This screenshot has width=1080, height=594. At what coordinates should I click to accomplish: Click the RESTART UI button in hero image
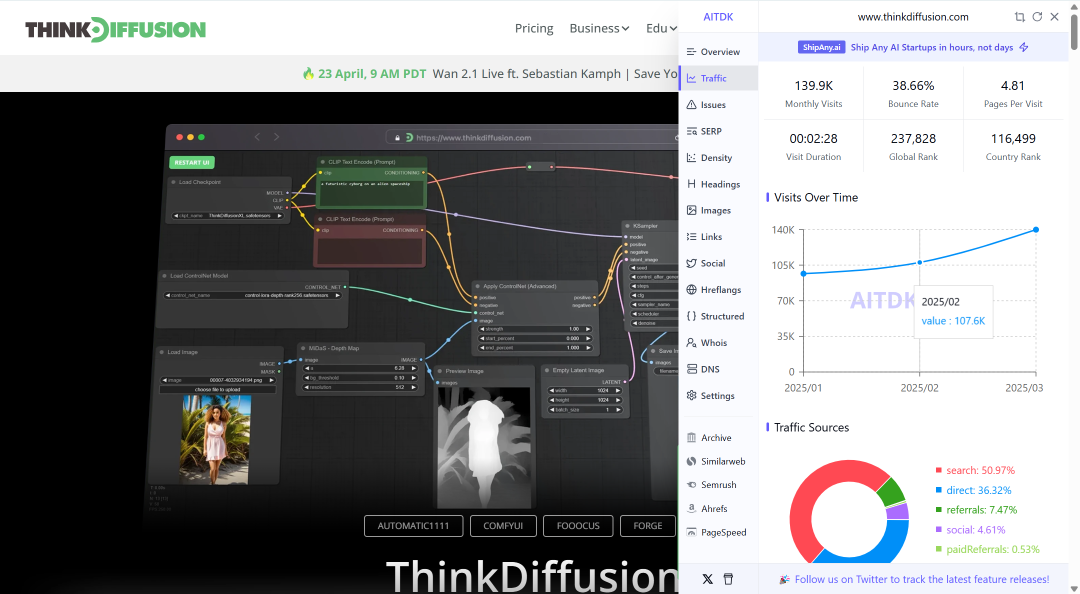pyautogui.click(x=191, y=163)
